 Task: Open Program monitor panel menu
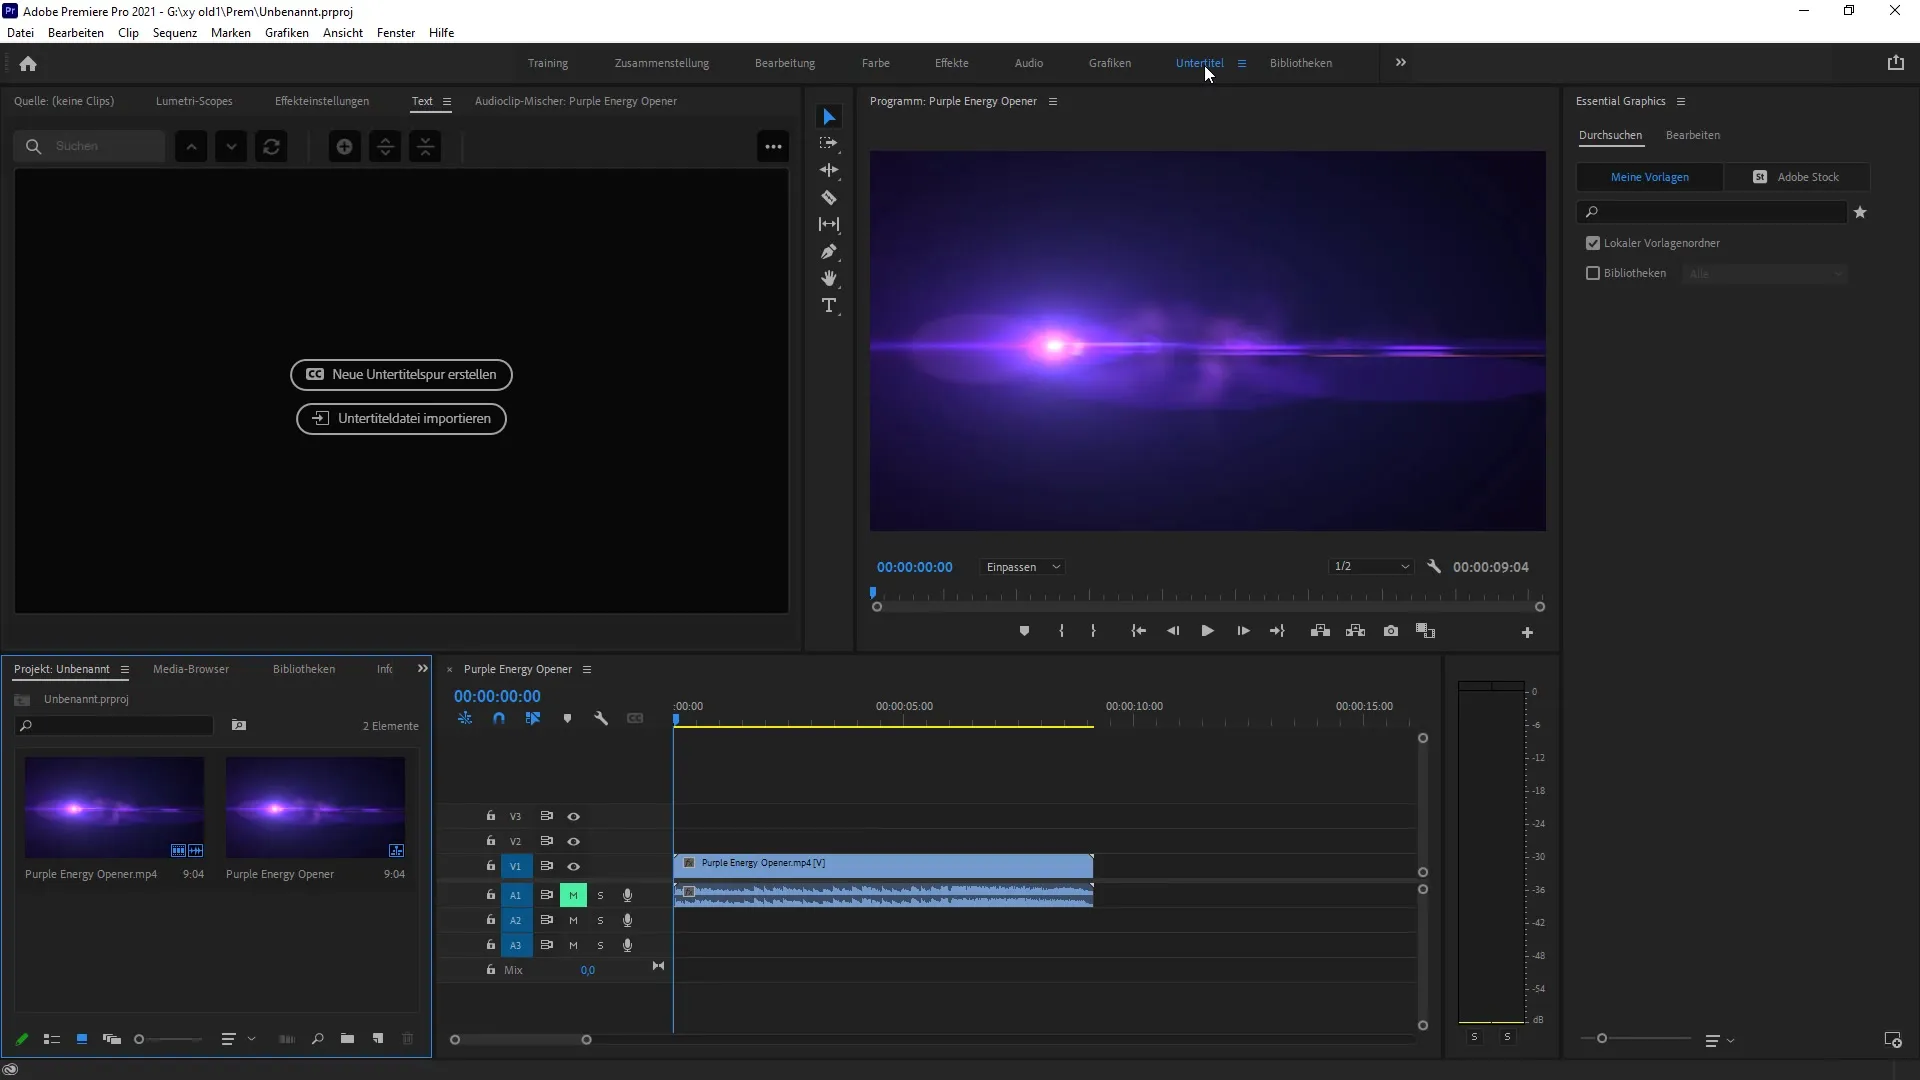point(1052,102)
